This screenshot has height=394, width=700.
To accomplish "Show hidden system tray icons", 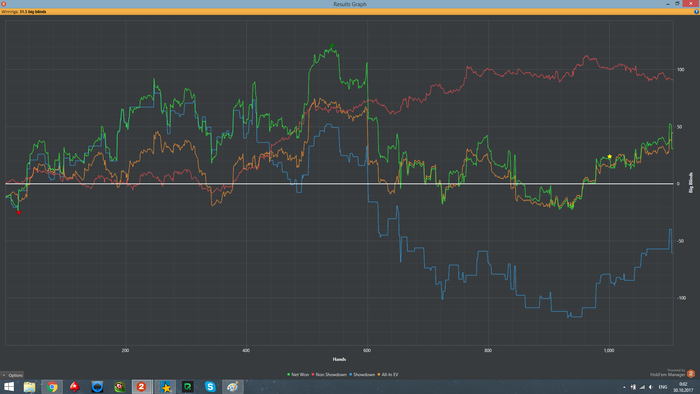I will 624,387.
